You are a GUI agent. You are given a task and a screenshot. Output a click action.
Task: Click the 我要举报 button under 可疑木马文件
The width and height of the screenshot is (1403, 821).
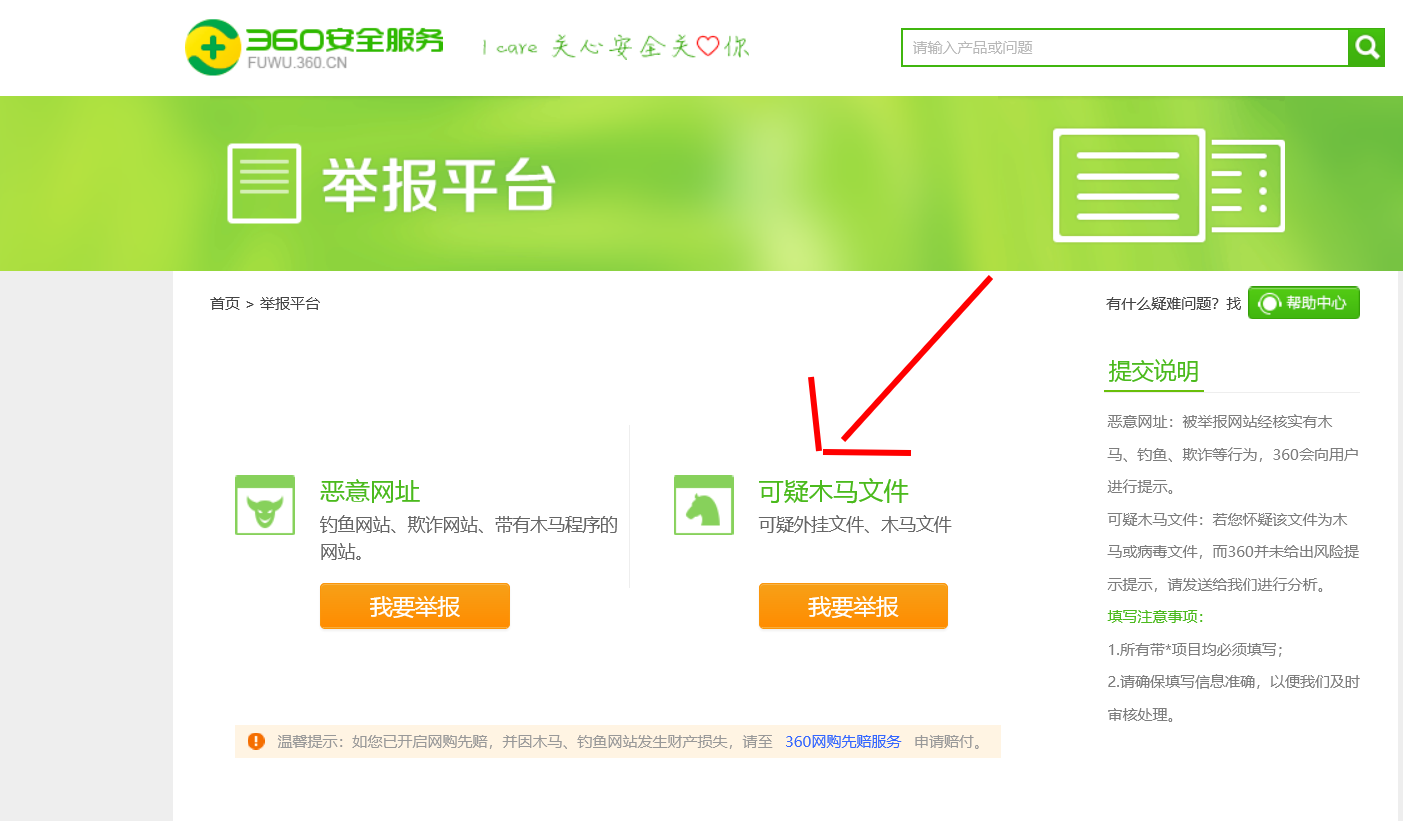coord(853,606)
